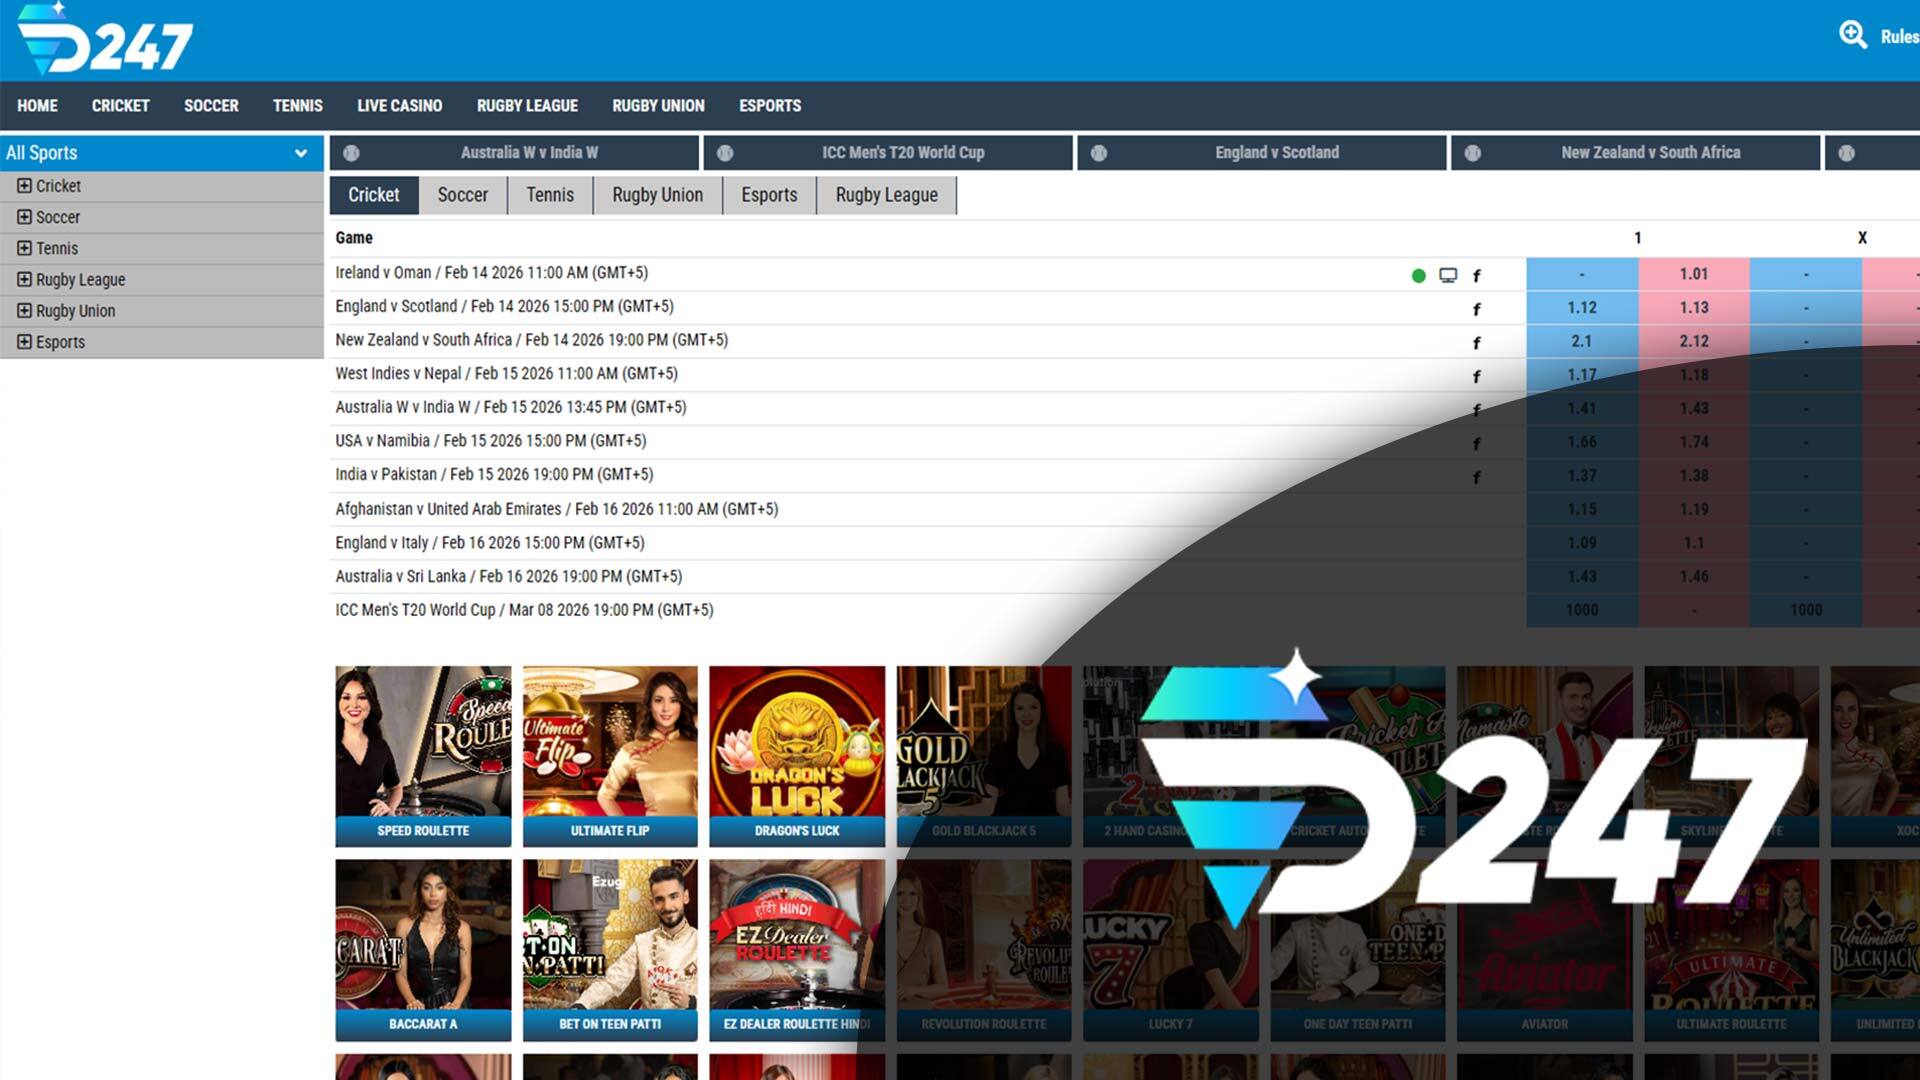The image size is (1920, 1080).
Task: Click fancy 'f' icon on England v Scotland row
Action: [x=1476, y=309]
